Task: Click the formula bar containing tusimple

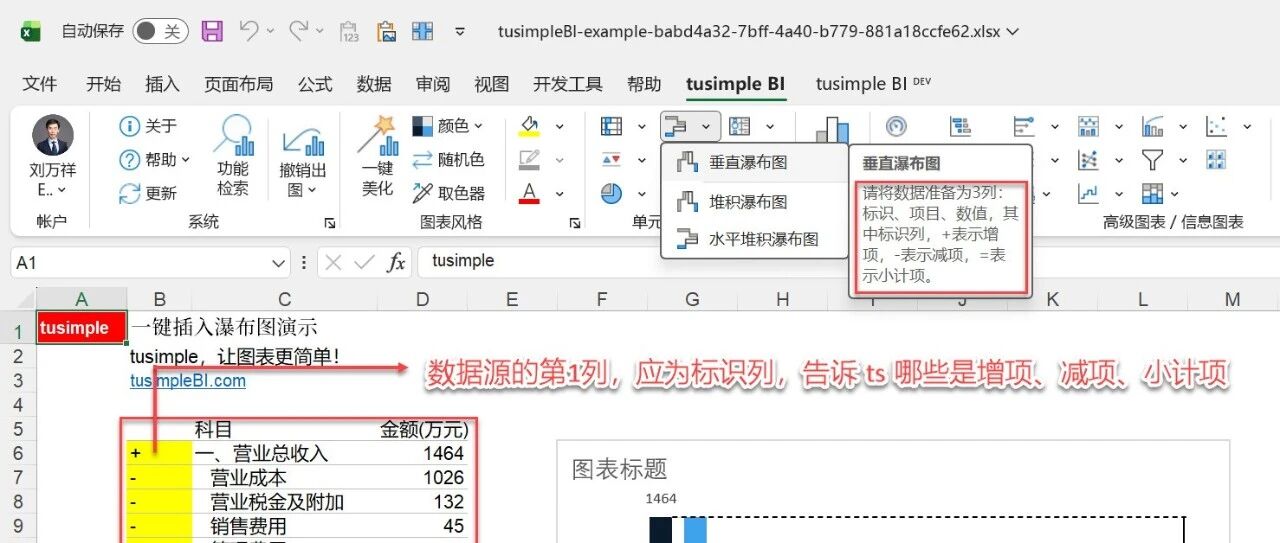Action: [848, 261]
